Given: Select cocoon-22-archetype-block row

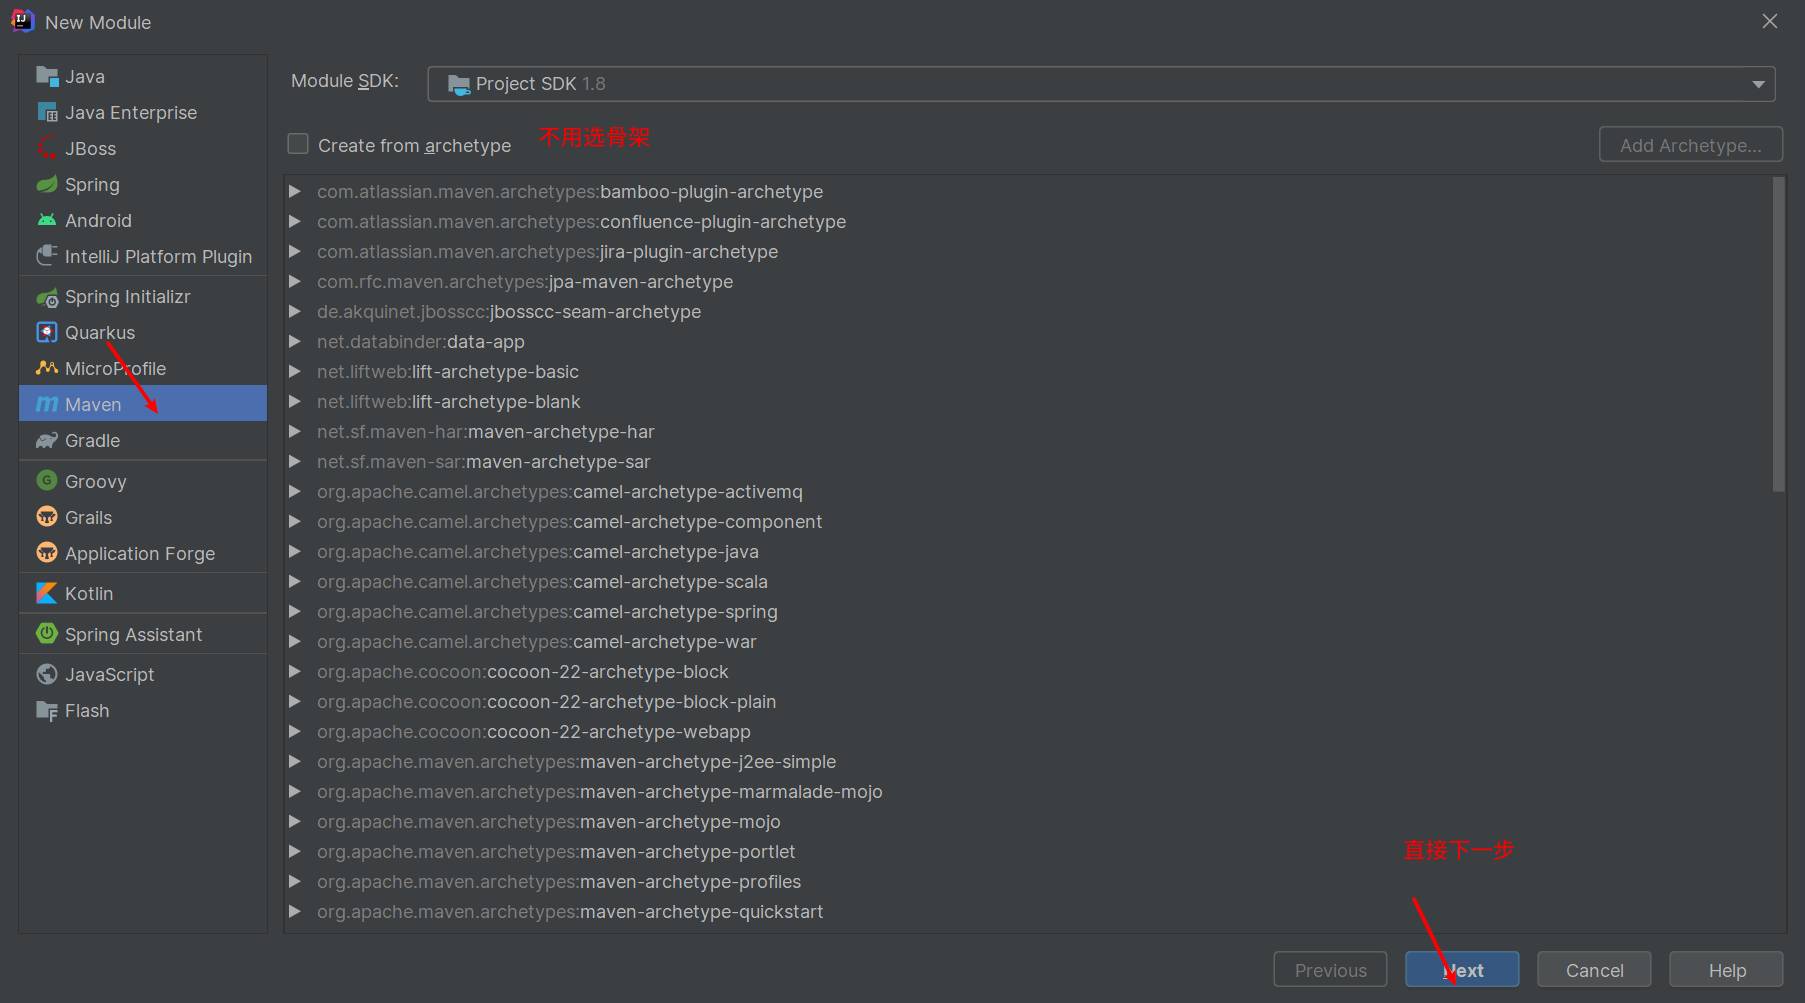Looking at the screenshot, I should (1028, 671).
